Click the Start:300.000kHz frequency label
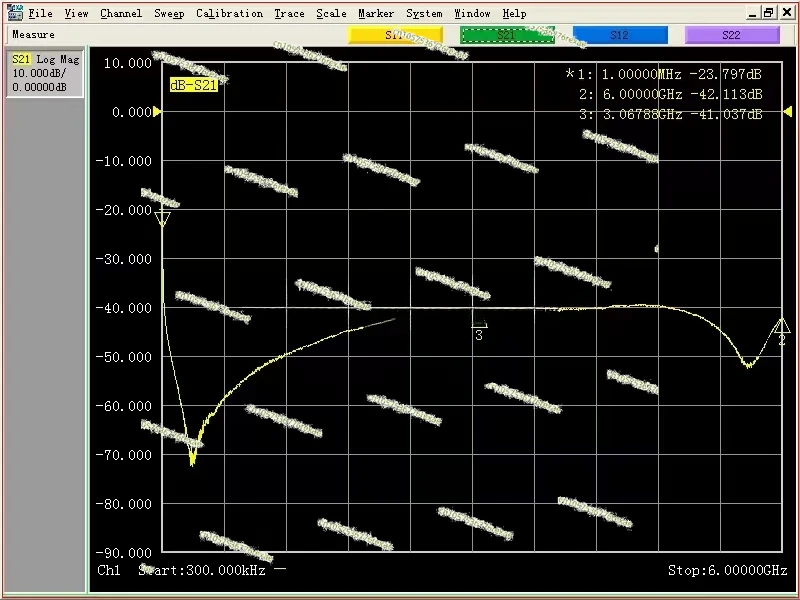Screen dimensions: 800x600 [202, 570]
